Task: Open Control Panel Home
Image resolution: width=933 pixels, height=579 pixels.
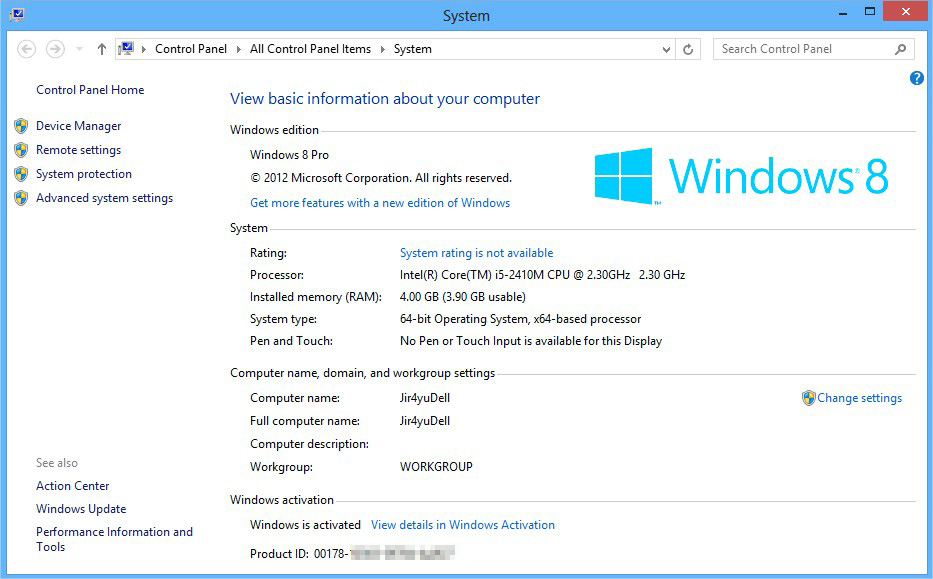Action: tap(90, 90)
